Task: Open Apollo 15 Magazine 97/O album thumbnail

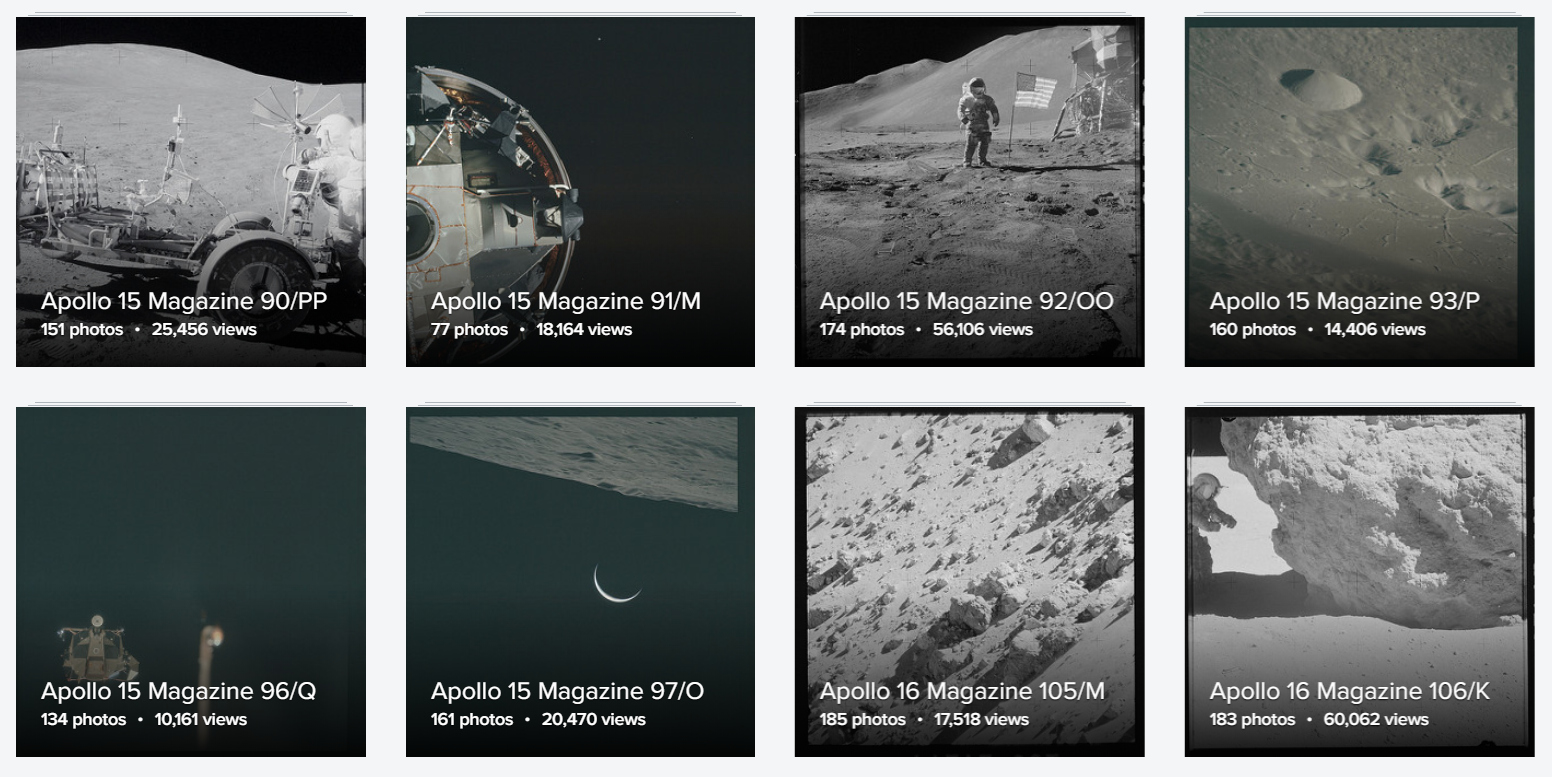Action: [580, 582]
